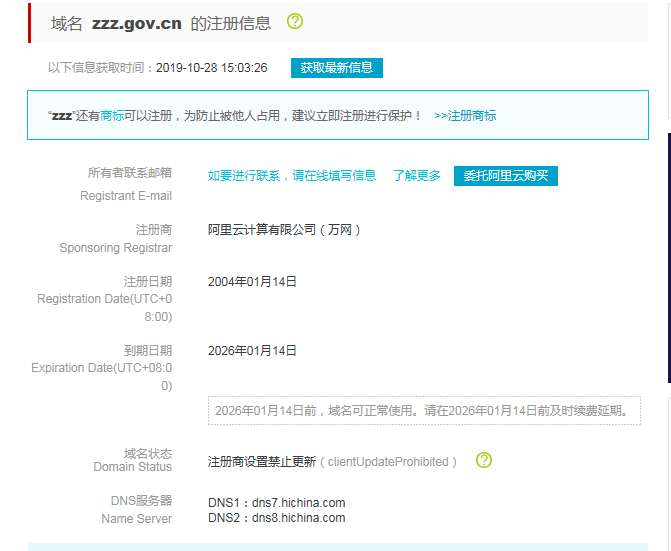Click the Registrant E-mail label

tap(126, 196)
